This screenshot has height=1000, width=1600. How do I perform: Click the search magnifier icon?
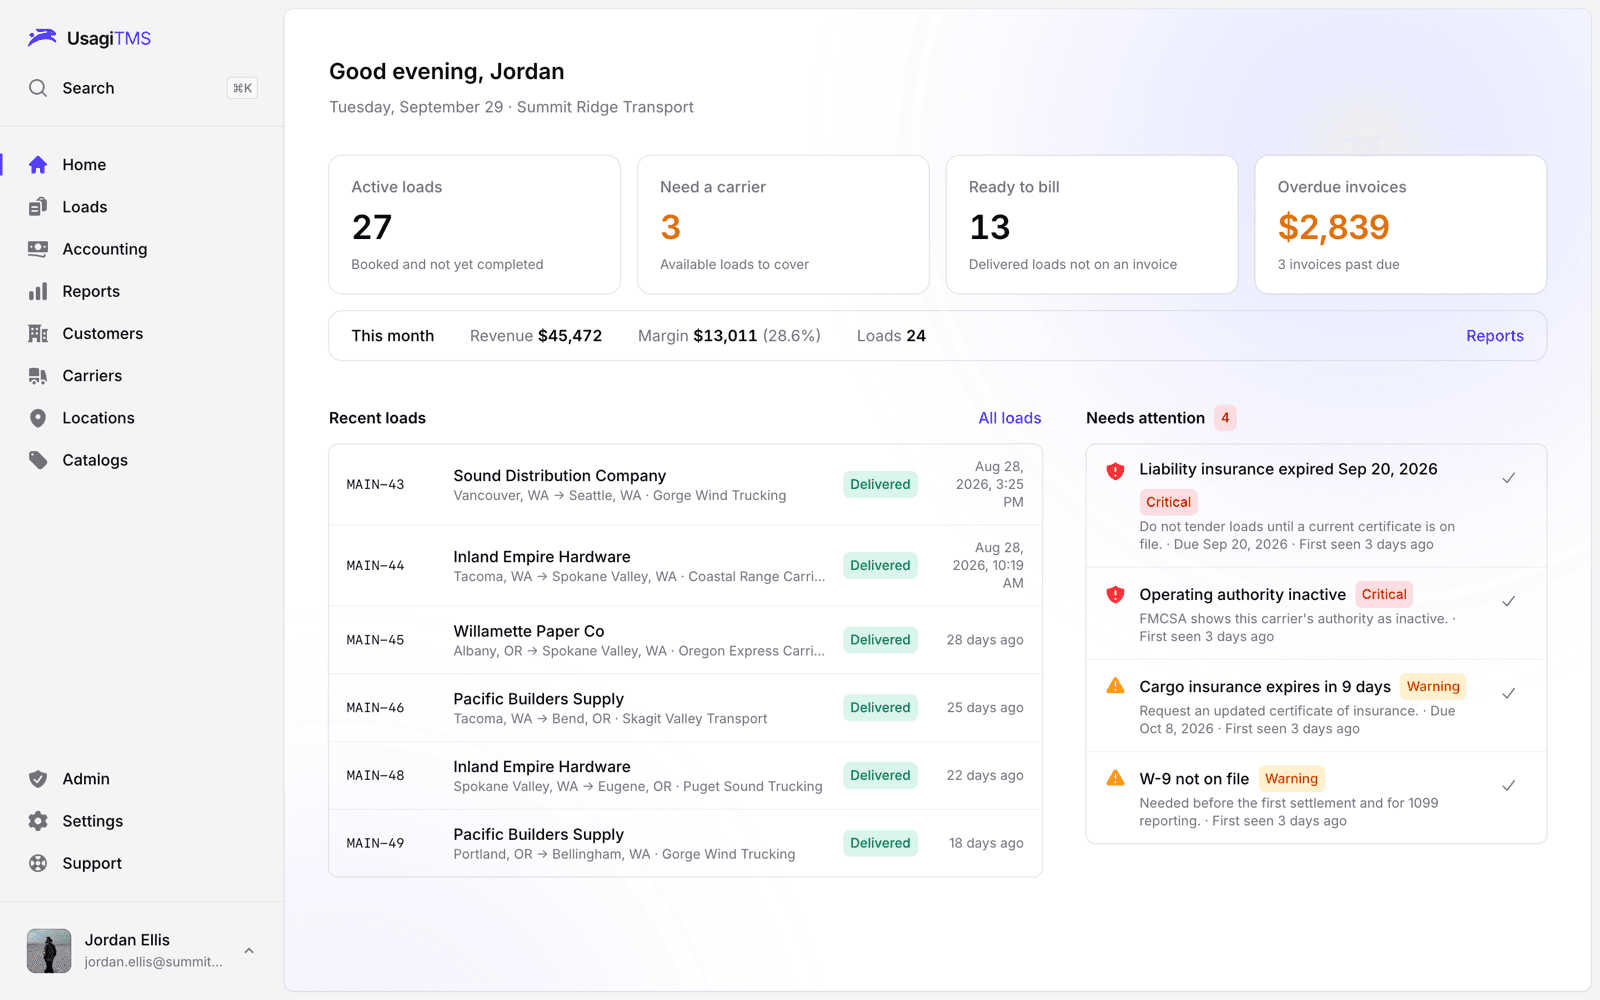click(38, 88)
